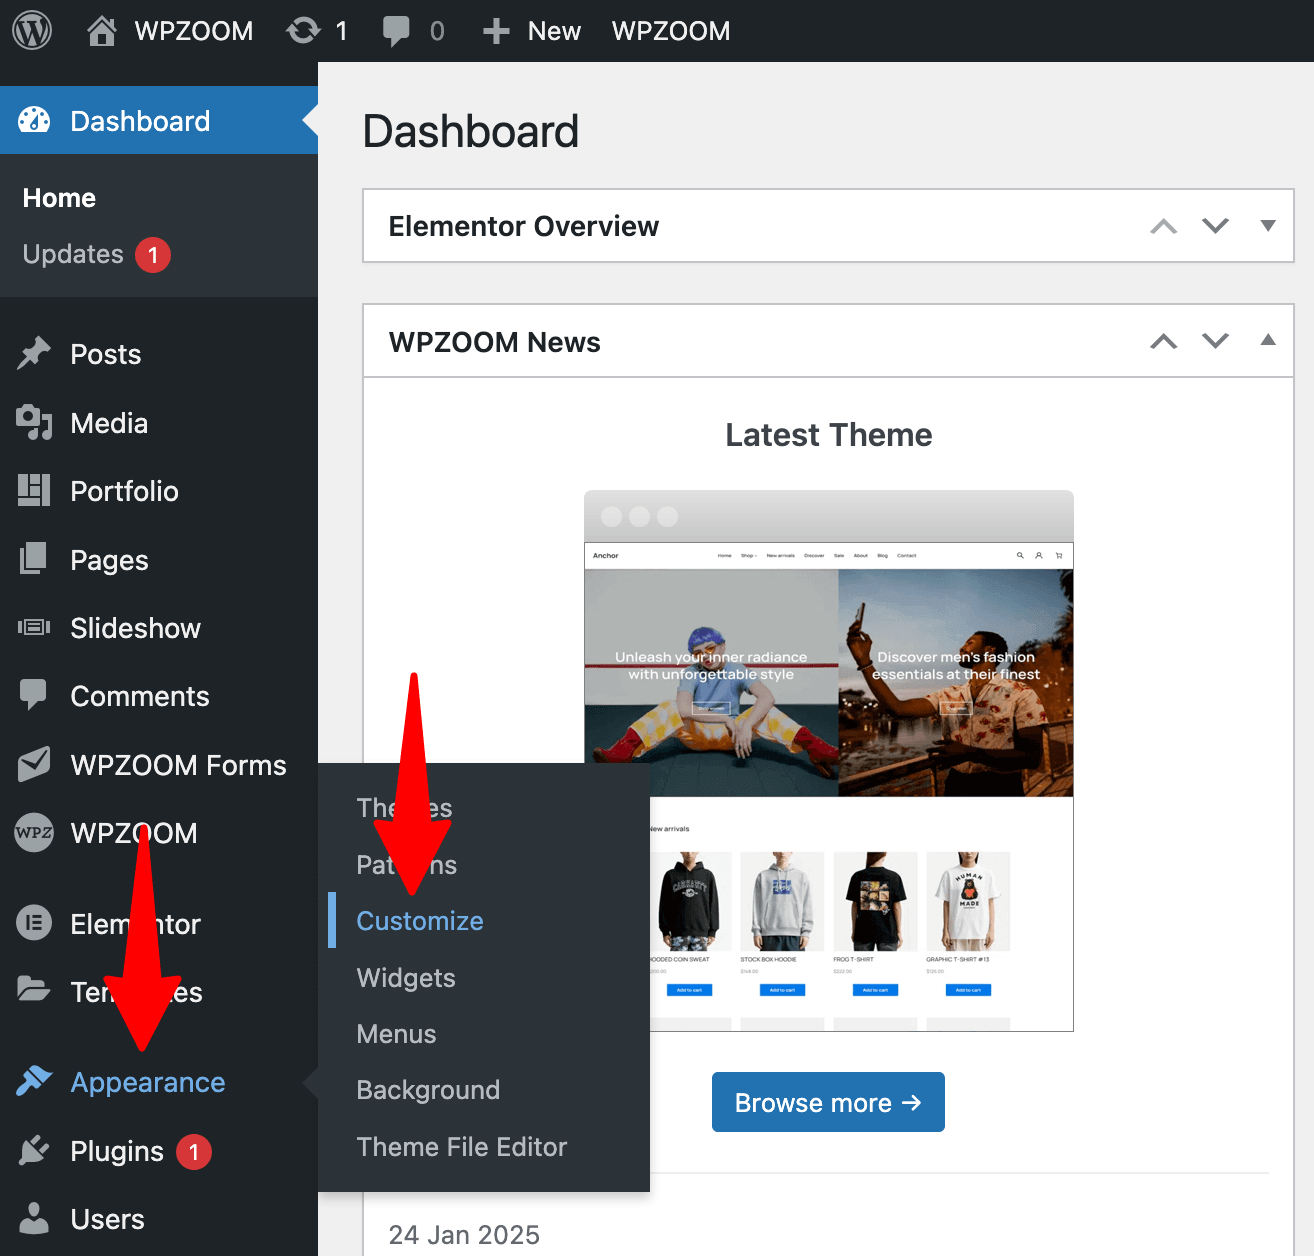Collapse the WPZOOM News panel
Viewport: 1314px width, 1256px height.
tap(1268, 340)
